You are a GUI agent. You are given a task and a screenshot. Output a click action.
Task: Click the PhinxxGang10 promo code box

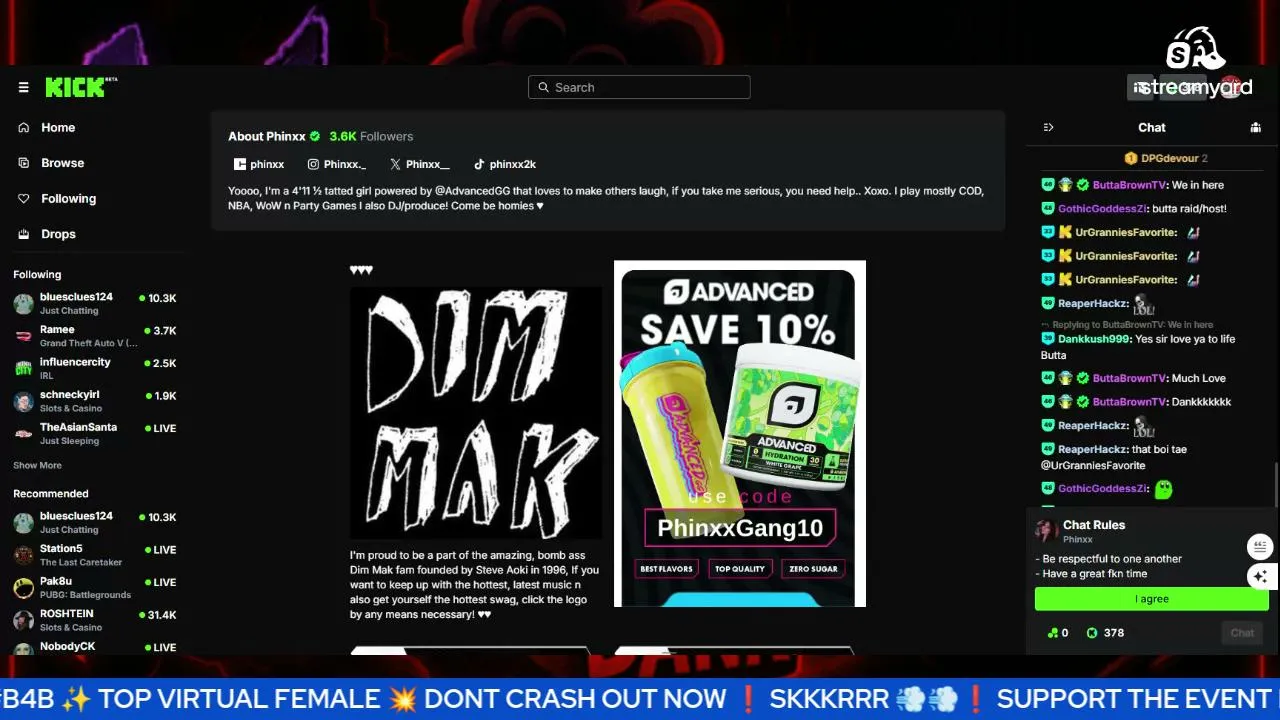pos(740,528)
